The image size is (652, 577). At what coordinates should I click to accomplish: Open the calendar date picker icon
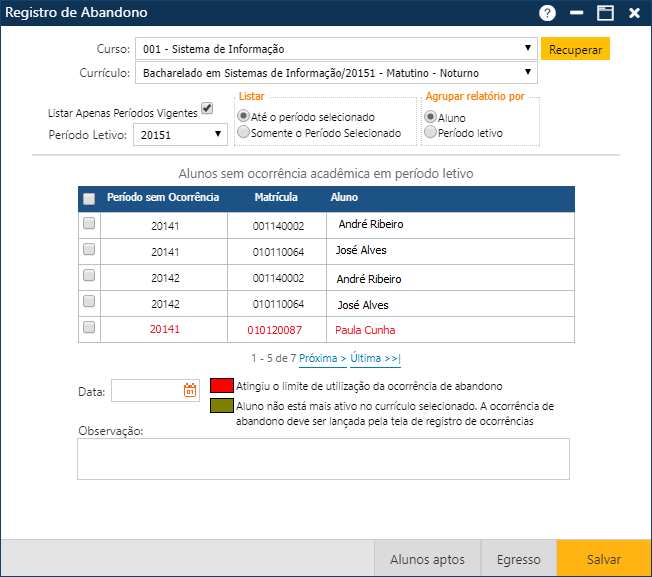tap(190, 391)
